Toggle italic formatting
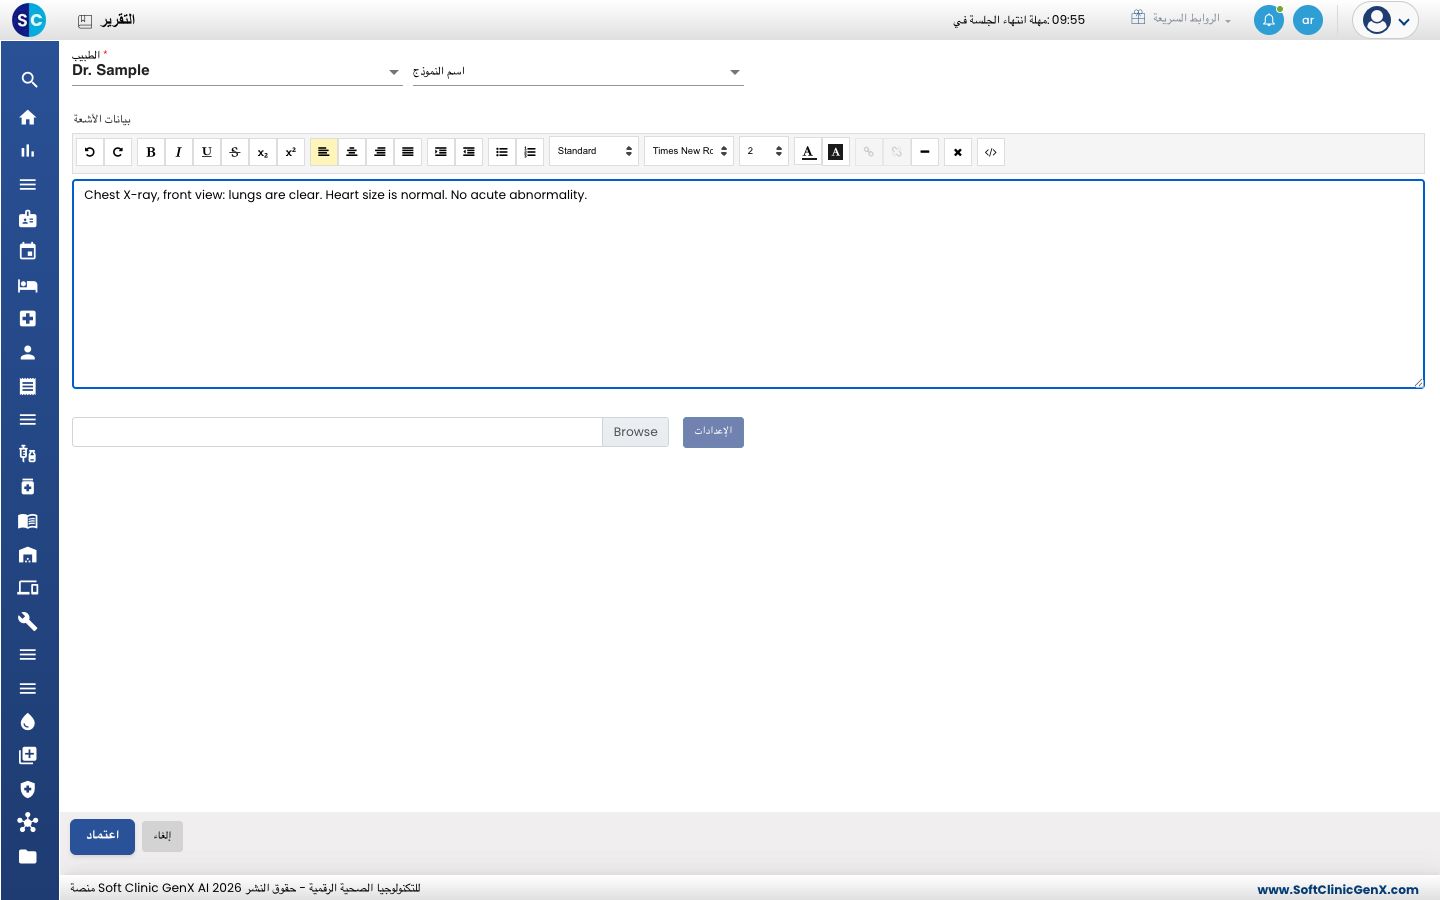The image size is (1440, 900). coord(179,152)
